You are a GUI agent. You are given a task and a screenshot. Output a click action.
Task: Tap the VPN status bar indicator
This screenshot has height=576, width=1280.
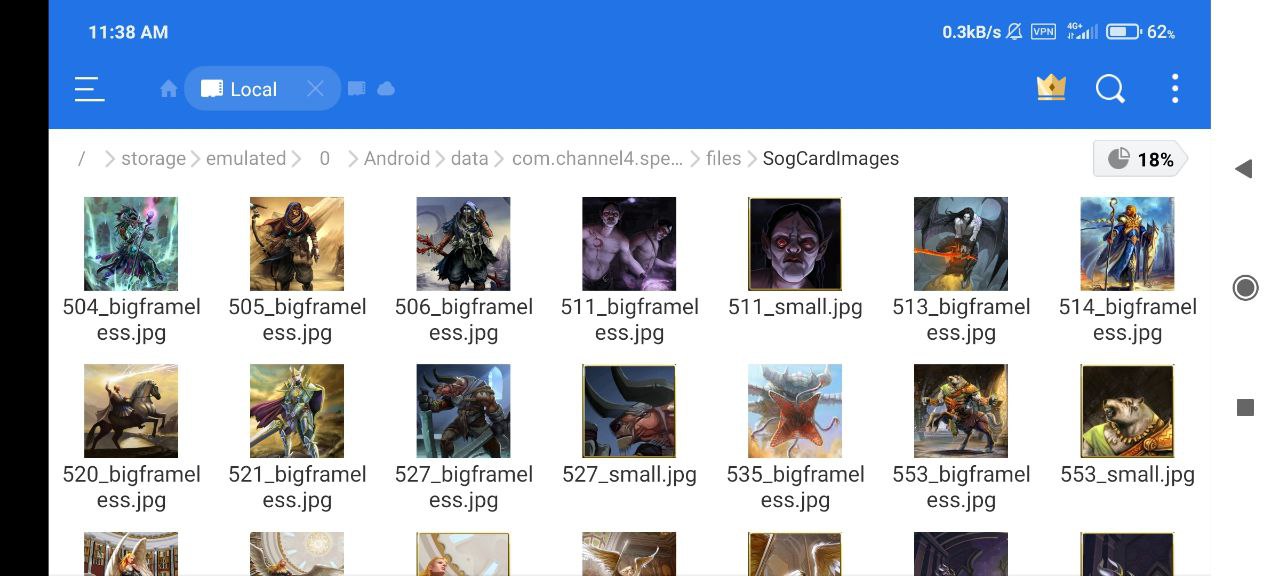click(1043, 32)
